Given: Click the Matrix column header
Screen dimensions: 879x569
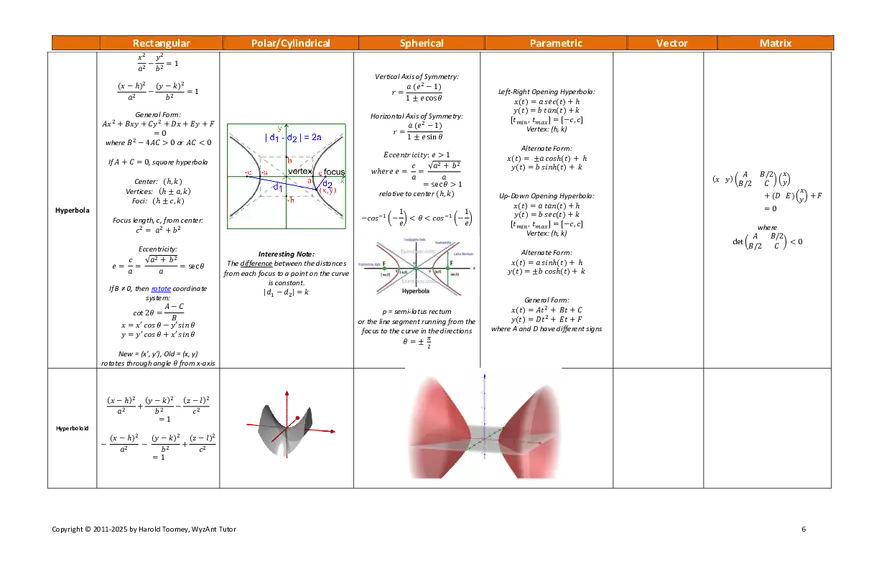Looking at the screenshot, I should tap(775, 43).
